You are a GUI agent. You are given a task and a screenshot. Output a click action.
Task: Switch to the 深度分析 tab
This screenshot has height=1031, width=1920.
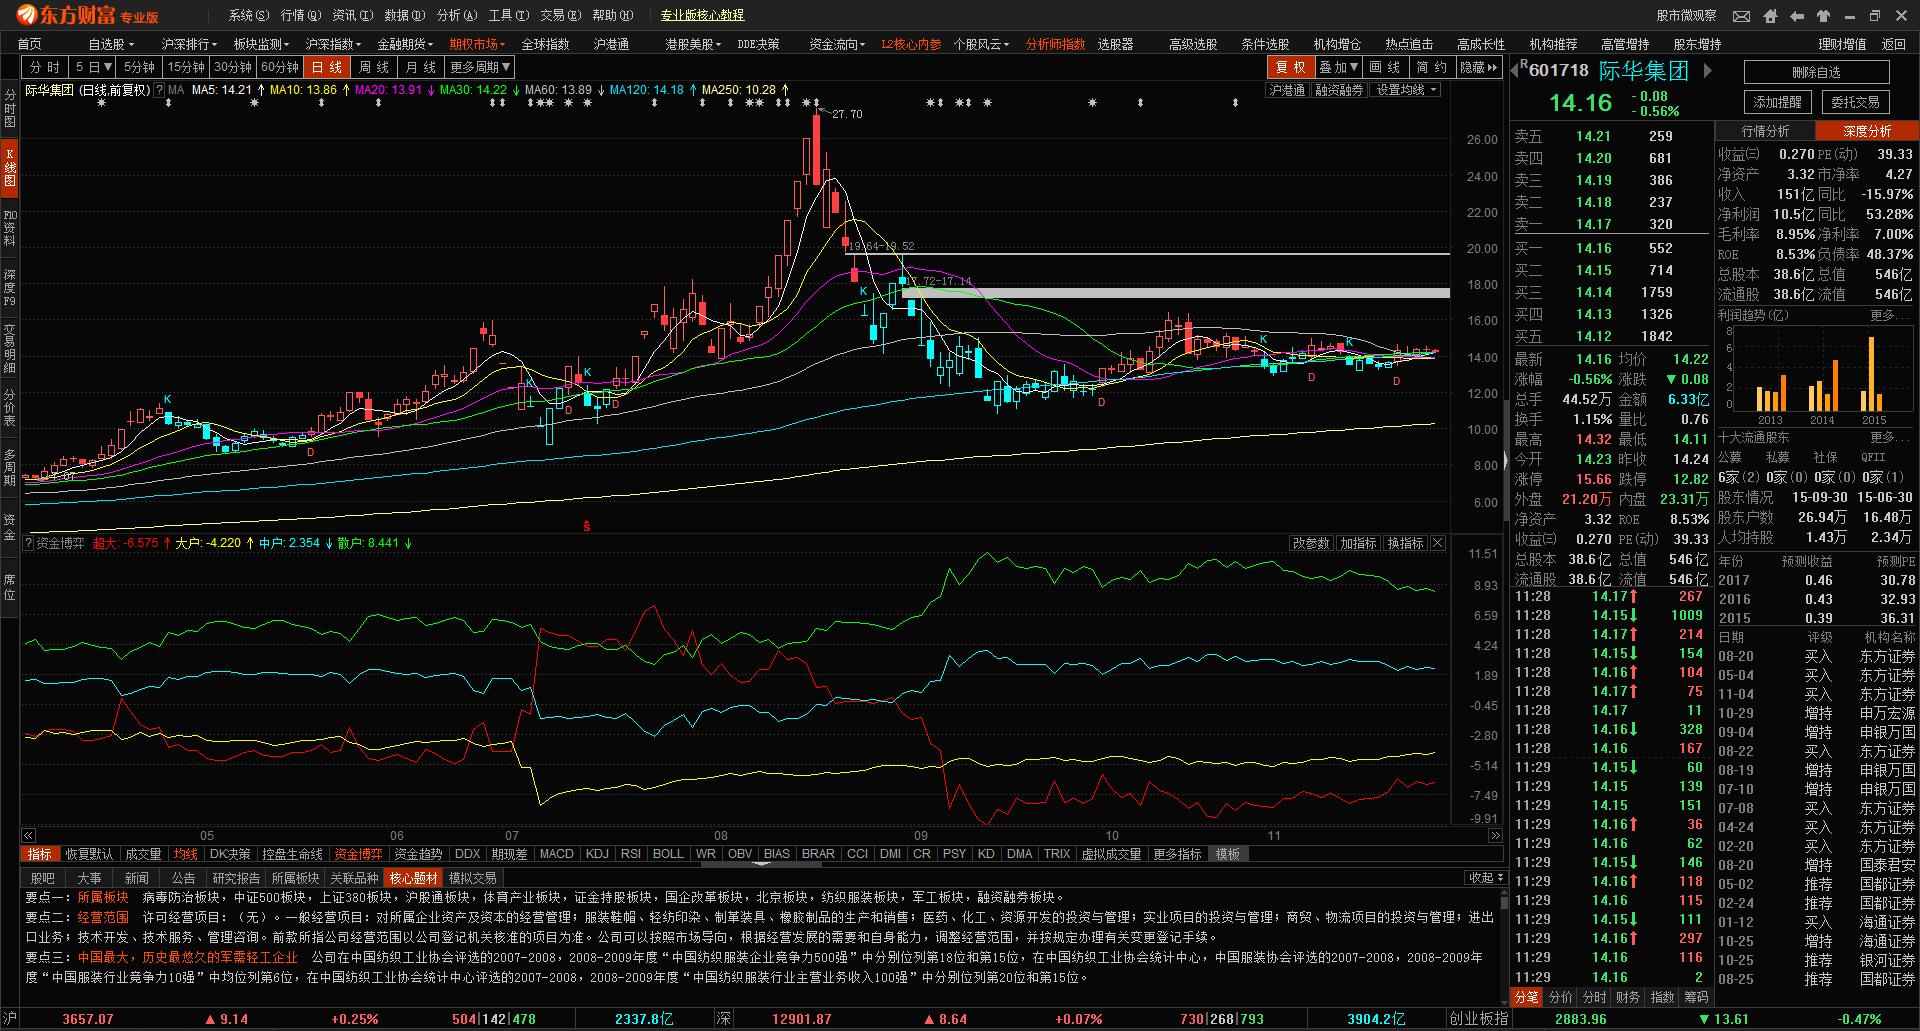coord(1867,131)
